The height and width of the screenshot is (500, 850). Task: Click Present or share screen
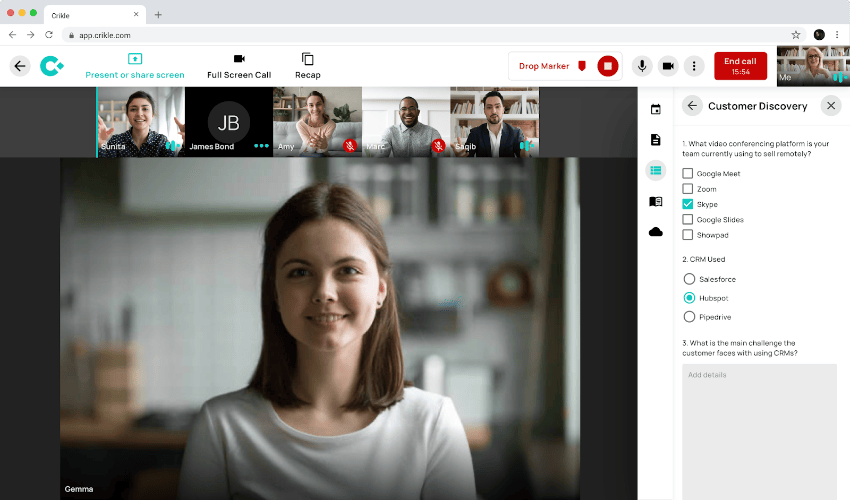[135, 66]
